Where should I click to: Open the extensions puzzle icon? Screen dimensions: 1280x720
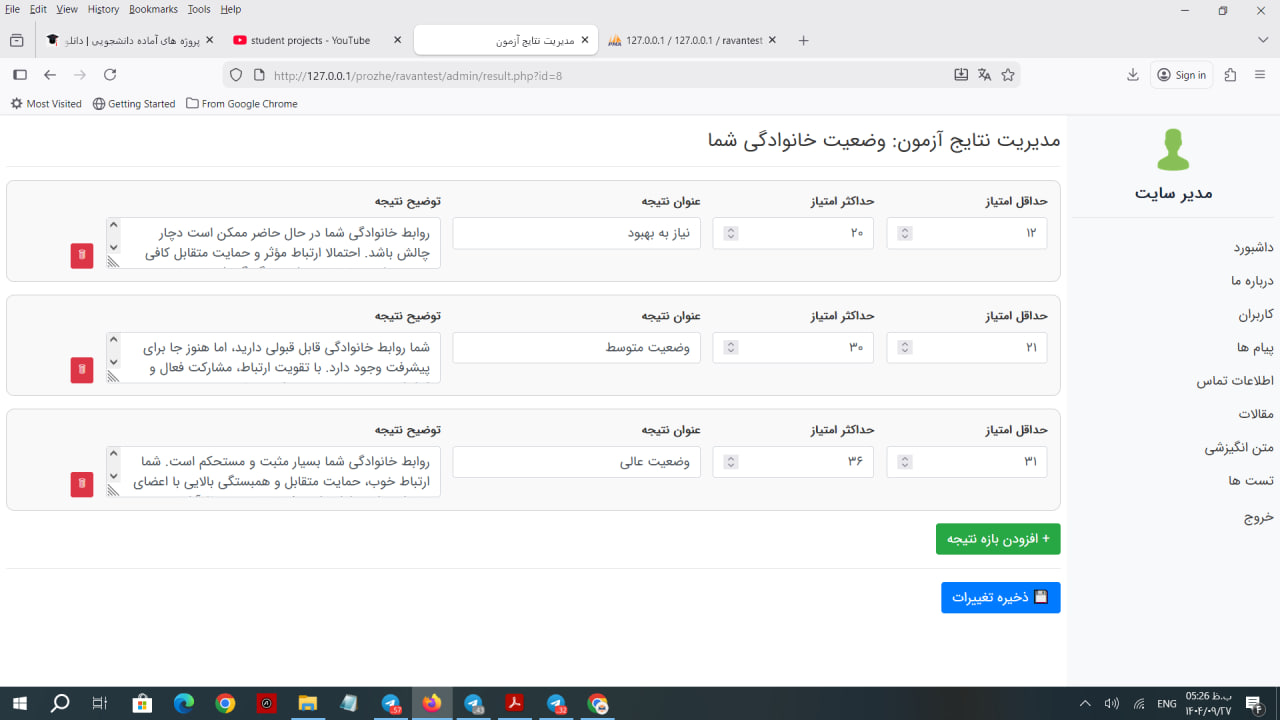click(1230, 75)
